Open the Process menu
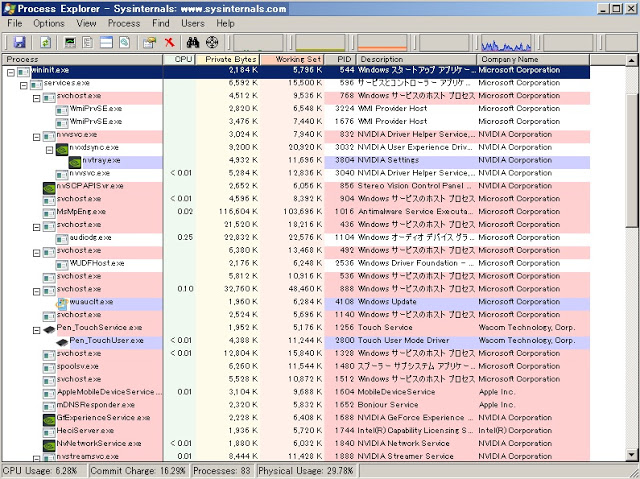Viewport: 640px width, 479px height. tap(124, 23)
